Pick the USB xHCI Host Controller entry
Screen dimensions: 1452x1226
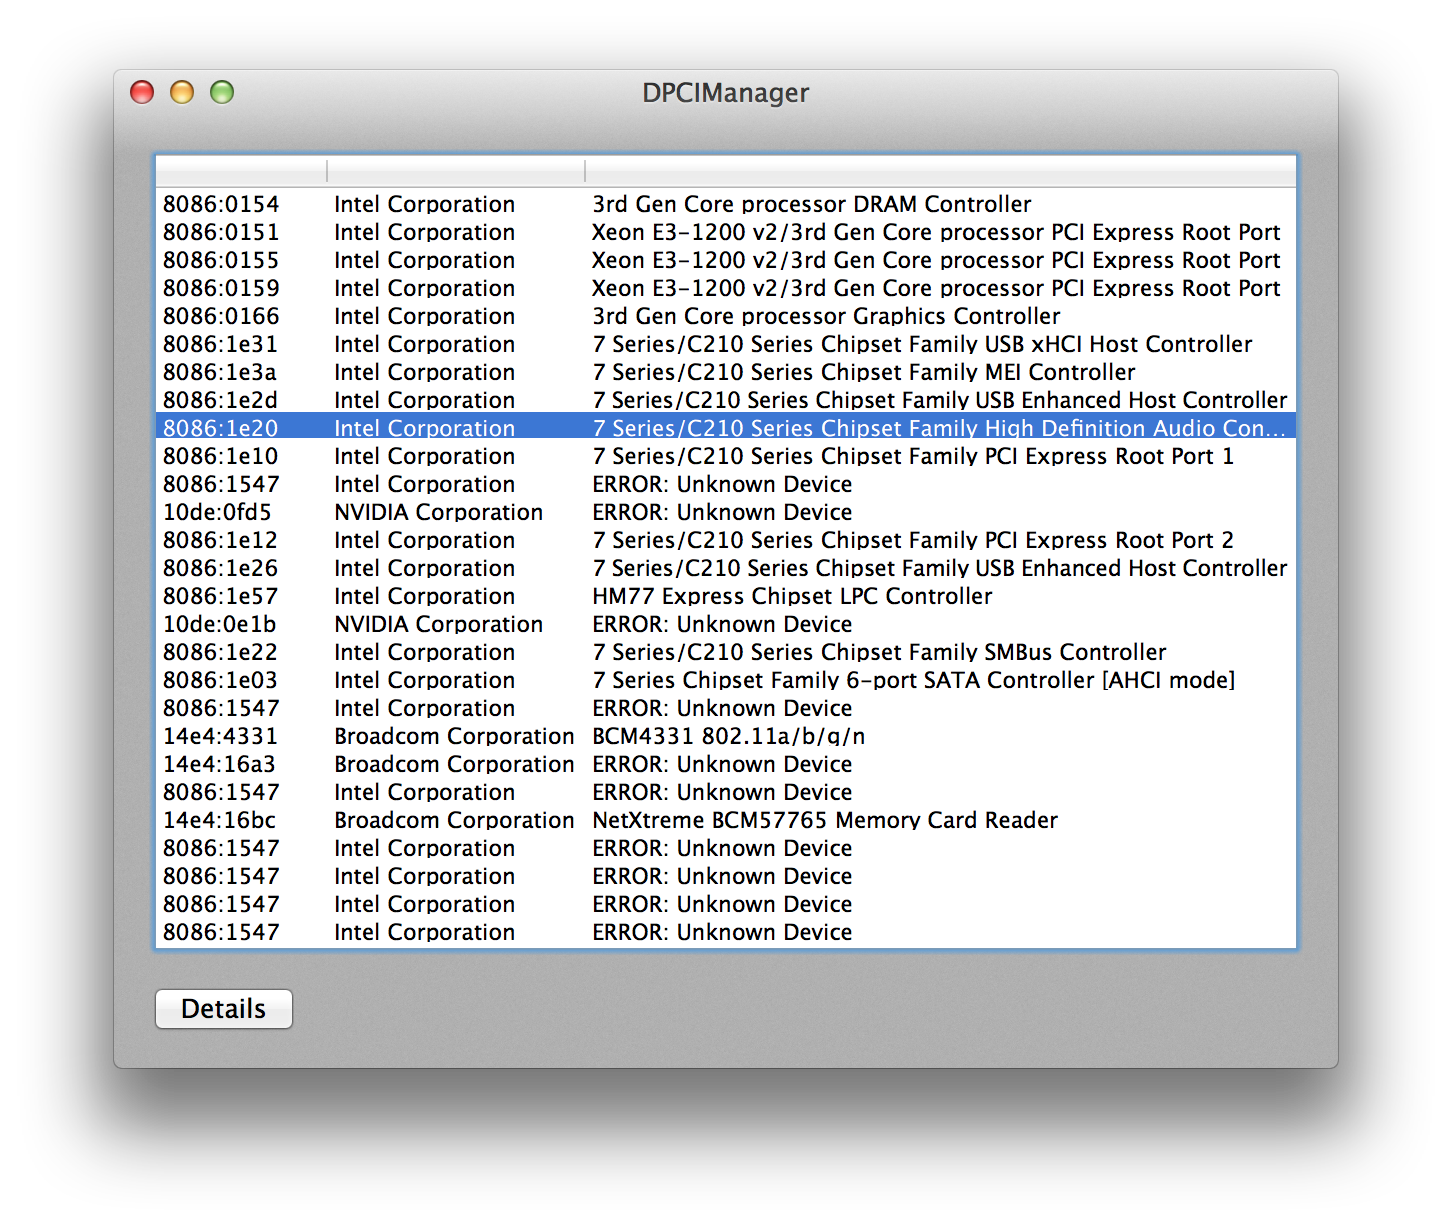pos(726,344)
